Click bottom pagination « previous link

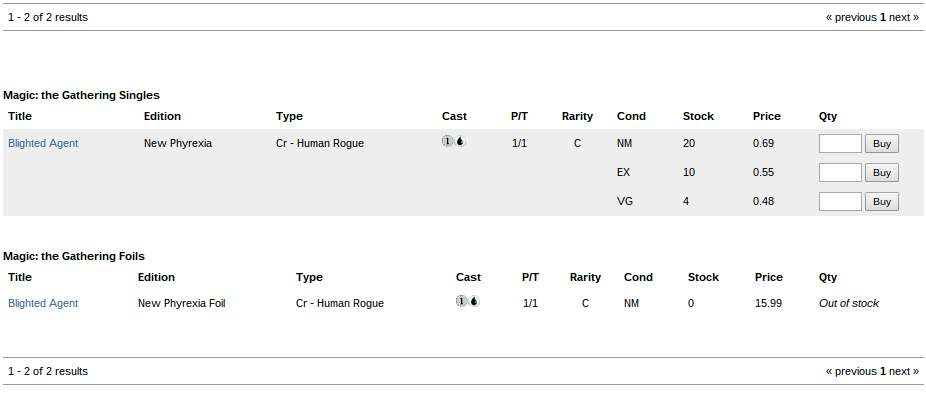coord(851,371)
